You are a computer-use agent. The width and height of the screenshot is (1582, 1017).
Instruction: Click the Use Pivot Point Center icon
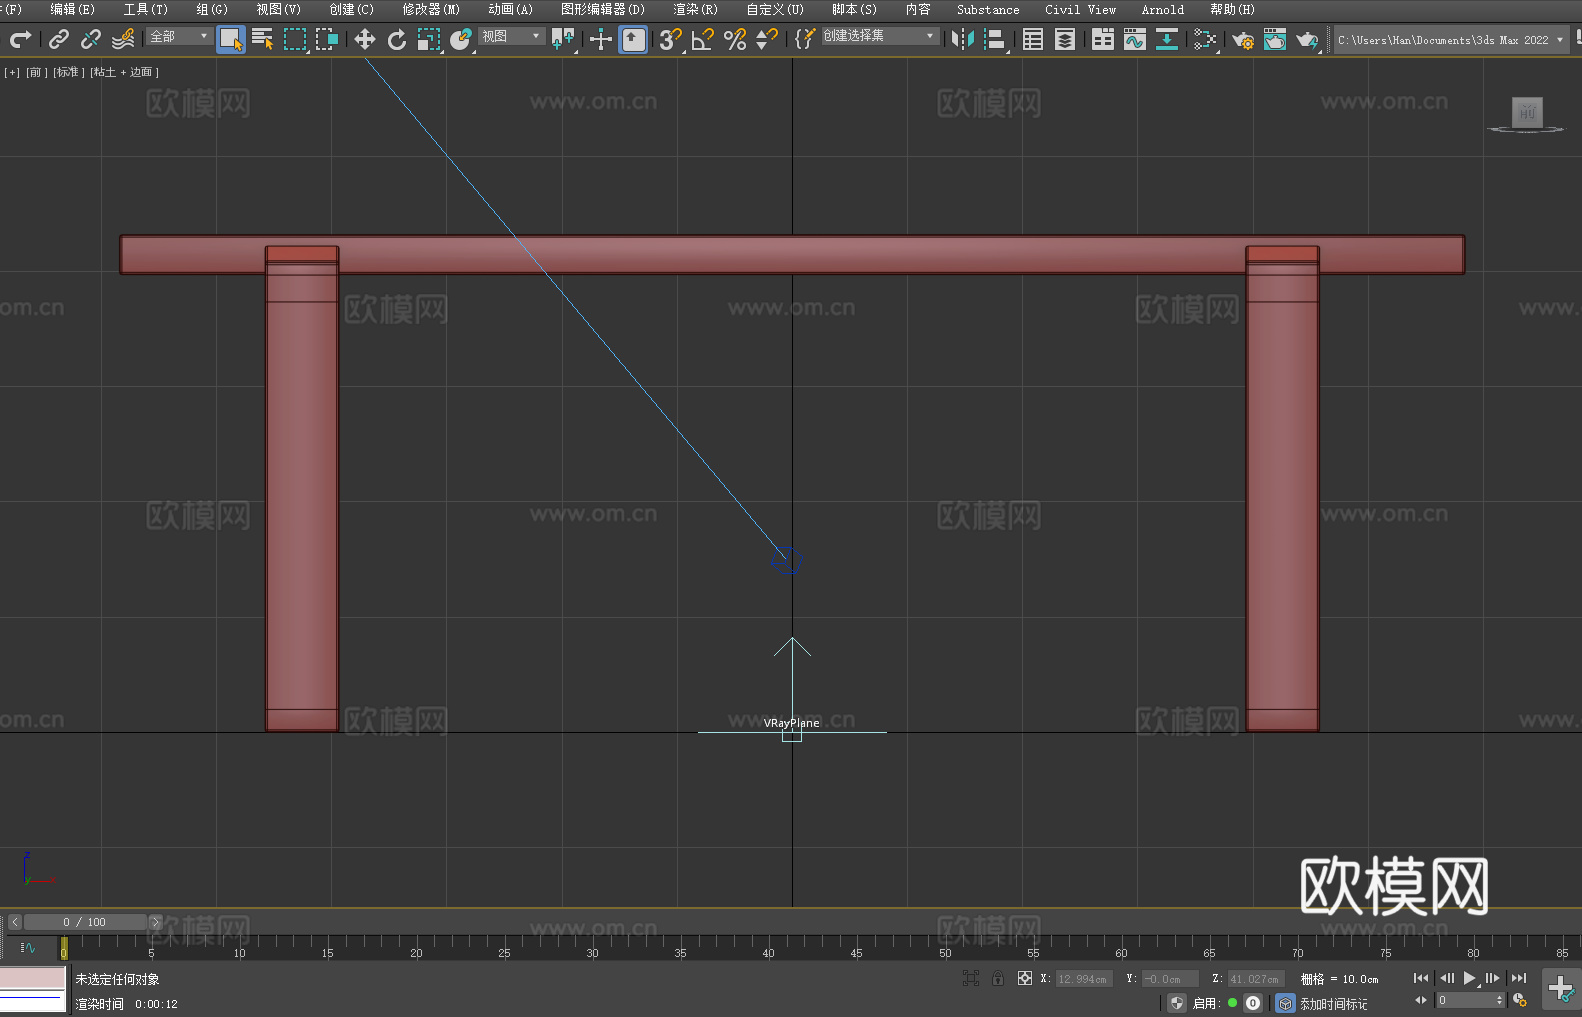pos(563,39)
